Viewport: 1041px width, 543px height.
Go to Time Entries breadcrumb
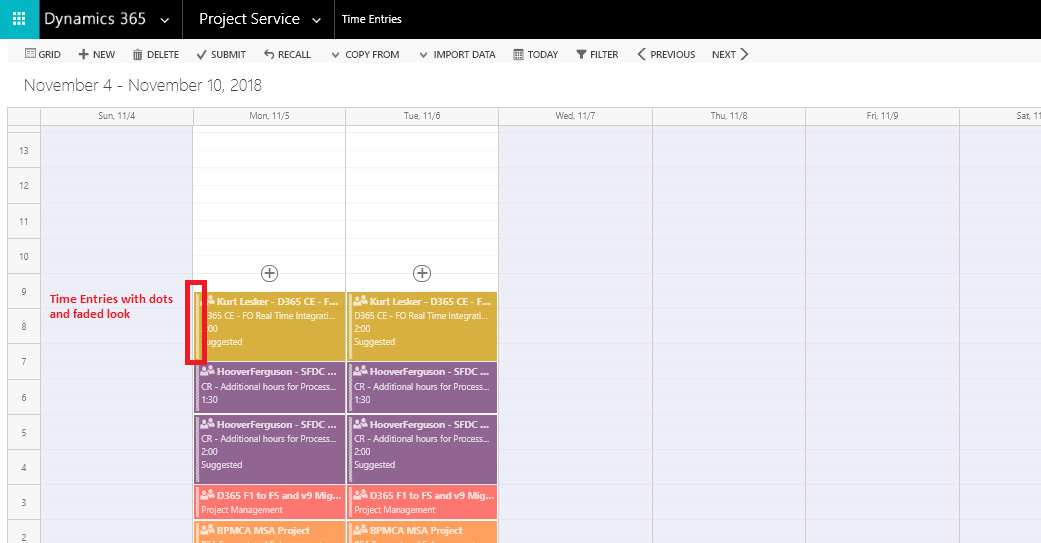371,19
